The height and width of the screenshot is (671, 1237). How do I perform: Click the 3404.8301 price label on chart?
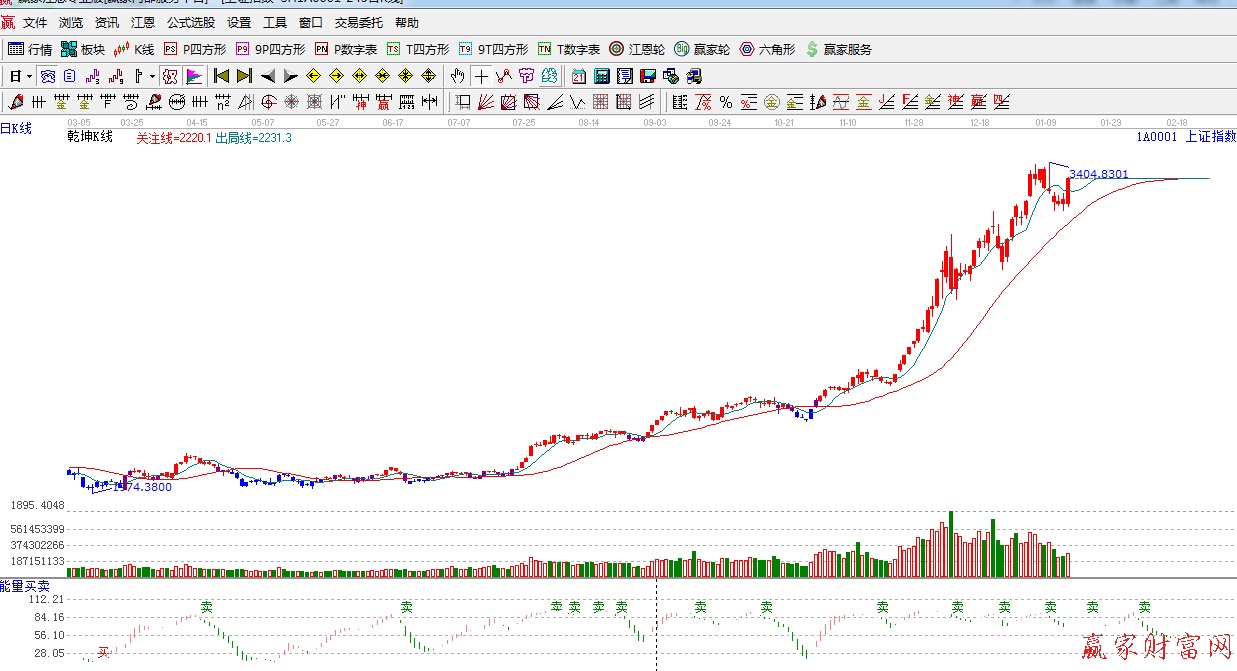click(1098, 174)
